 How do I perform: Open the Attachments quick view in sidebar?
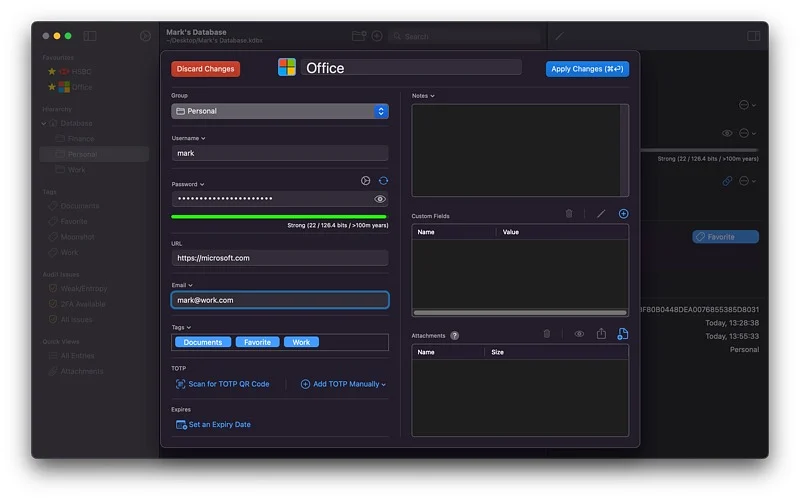[82, 371]
